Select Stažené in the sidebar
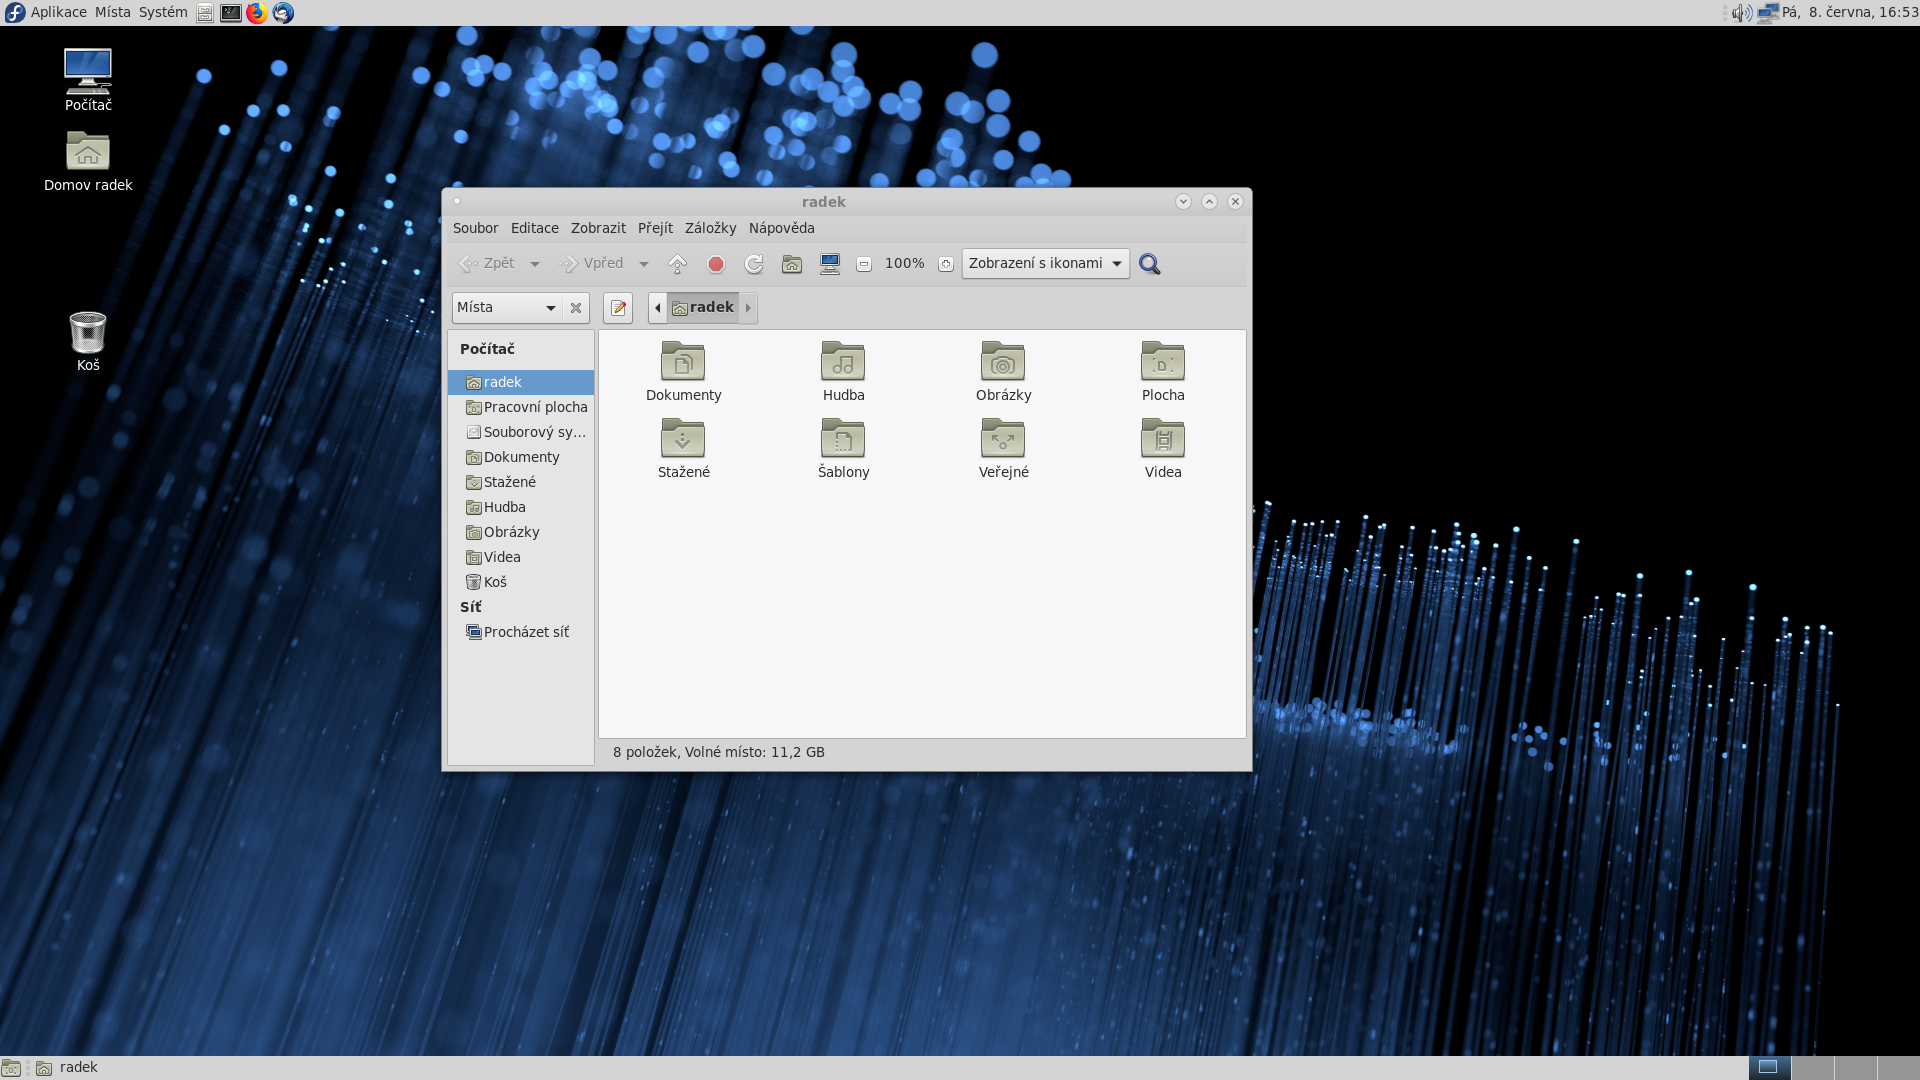The image size is (1920, 1080). click(x=510, y=482)
